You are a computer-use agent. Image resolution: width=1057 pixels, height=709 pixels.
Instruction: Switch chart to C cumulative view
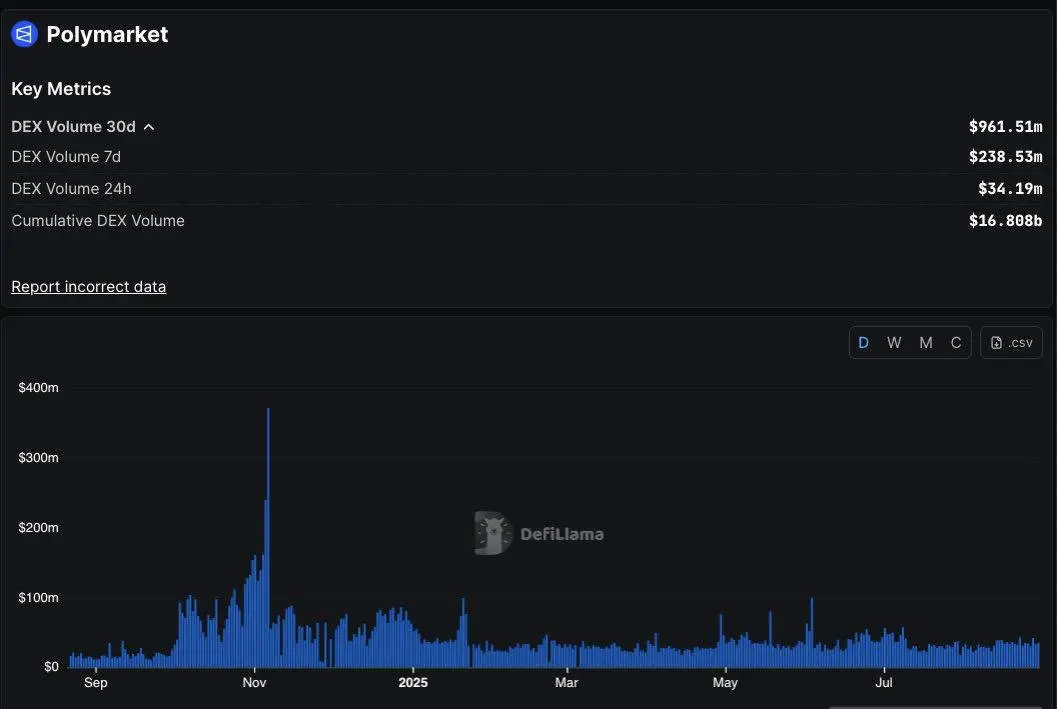(x=956, y=342)
